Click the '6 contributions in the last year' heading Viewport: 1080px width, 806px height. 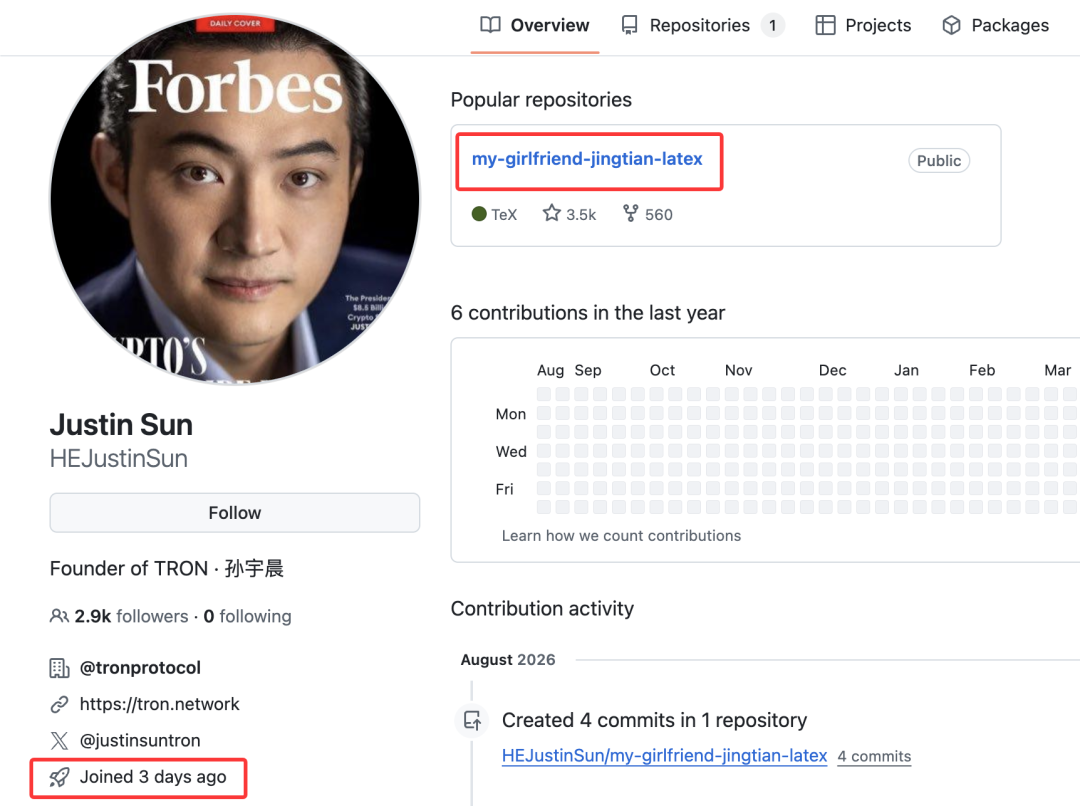(x=588, y=313)
